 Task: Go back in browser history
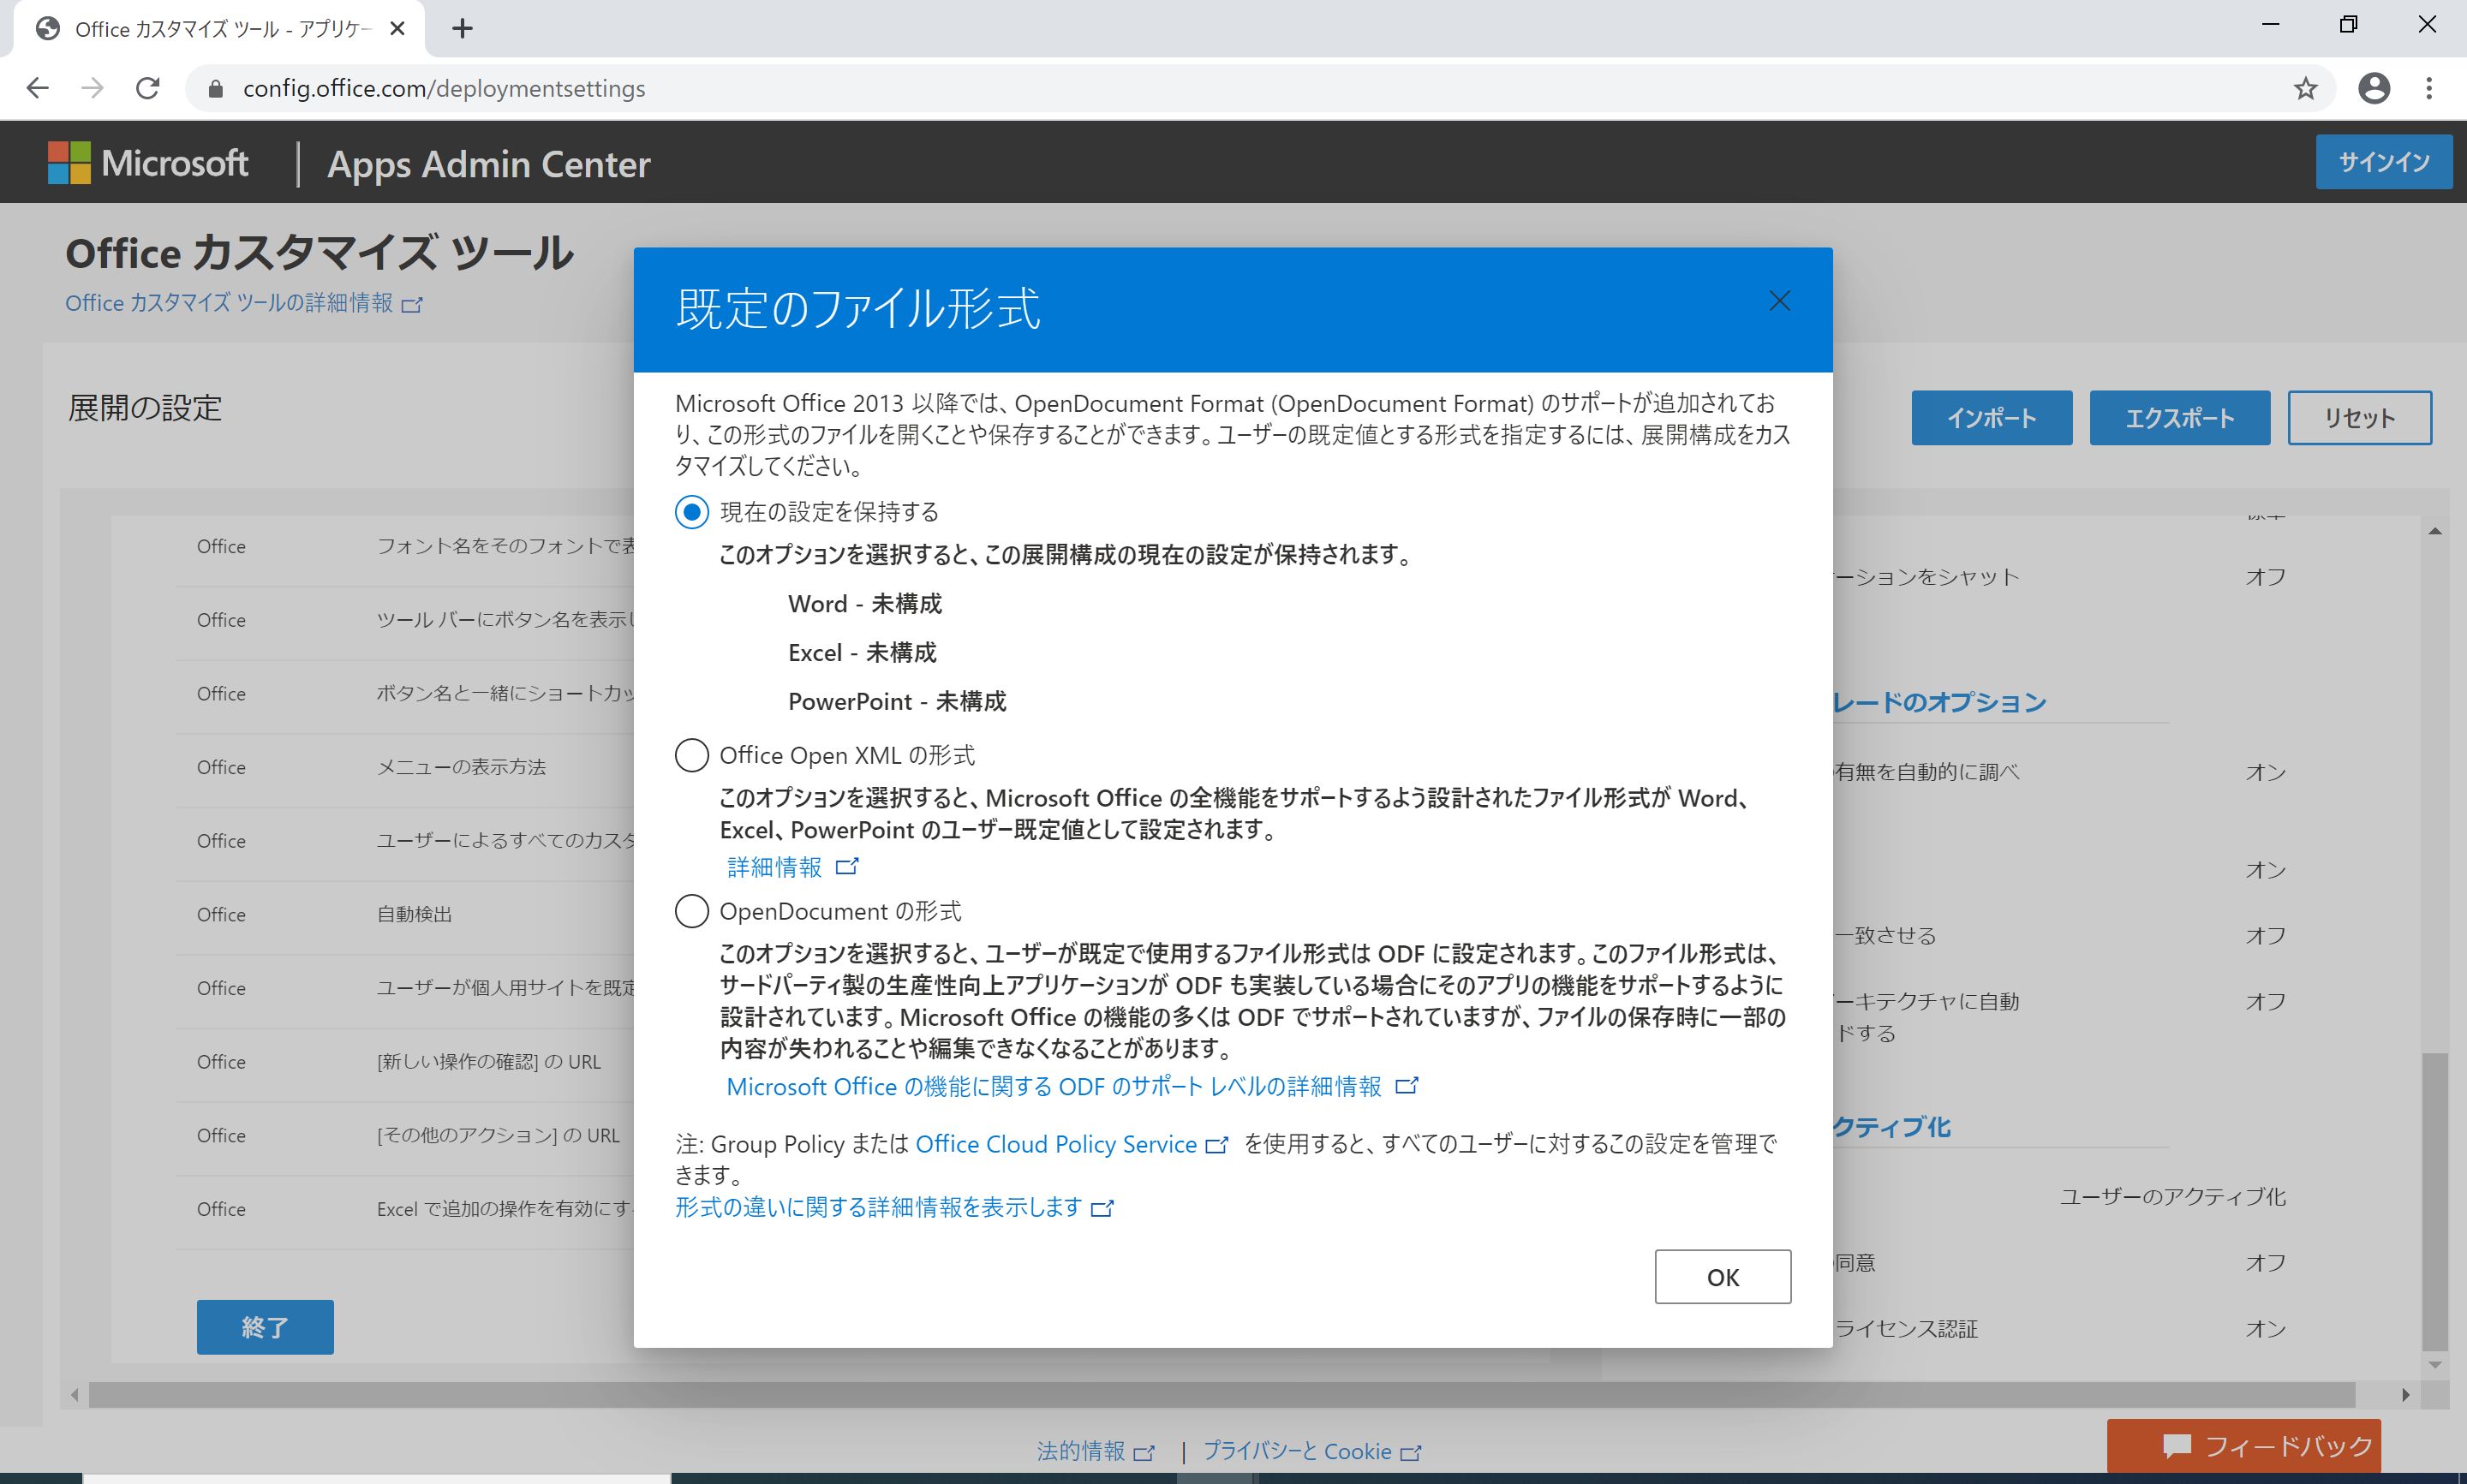[x=38, y=88]
